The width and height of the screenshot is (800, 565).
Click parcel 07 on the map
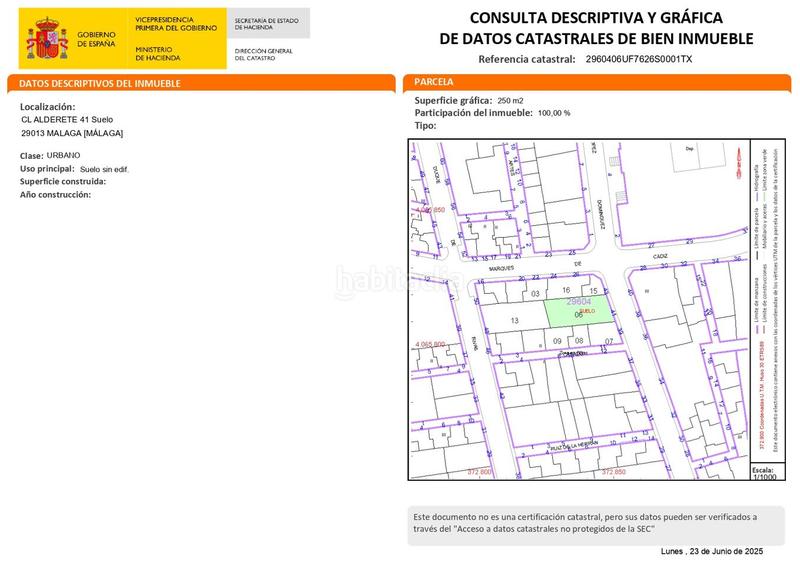tap(608, 341)
